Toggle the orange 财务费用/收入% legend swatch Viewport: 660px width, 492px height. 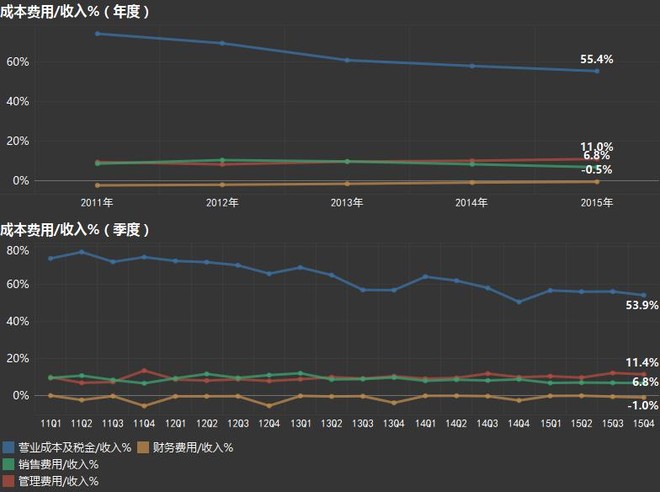(143, 447)
